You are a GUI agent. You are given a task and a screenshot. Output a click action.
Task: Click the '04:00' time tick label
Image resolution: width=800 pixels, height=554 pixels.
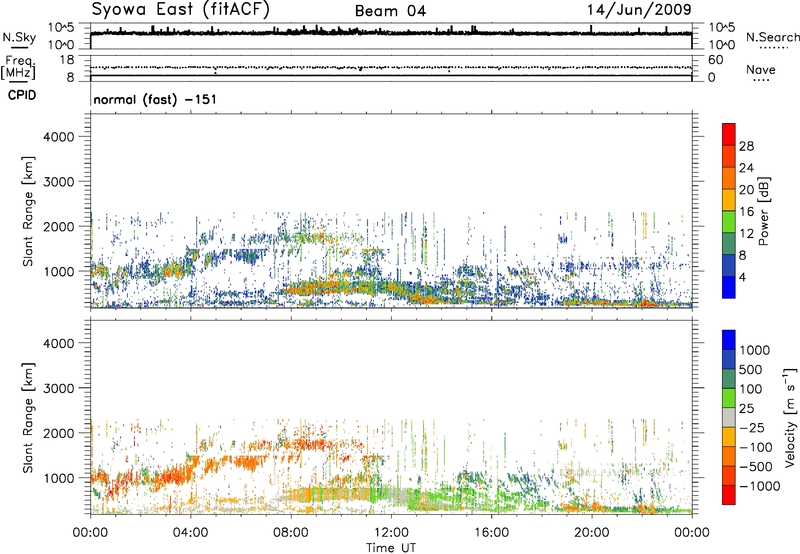point(190,533)
